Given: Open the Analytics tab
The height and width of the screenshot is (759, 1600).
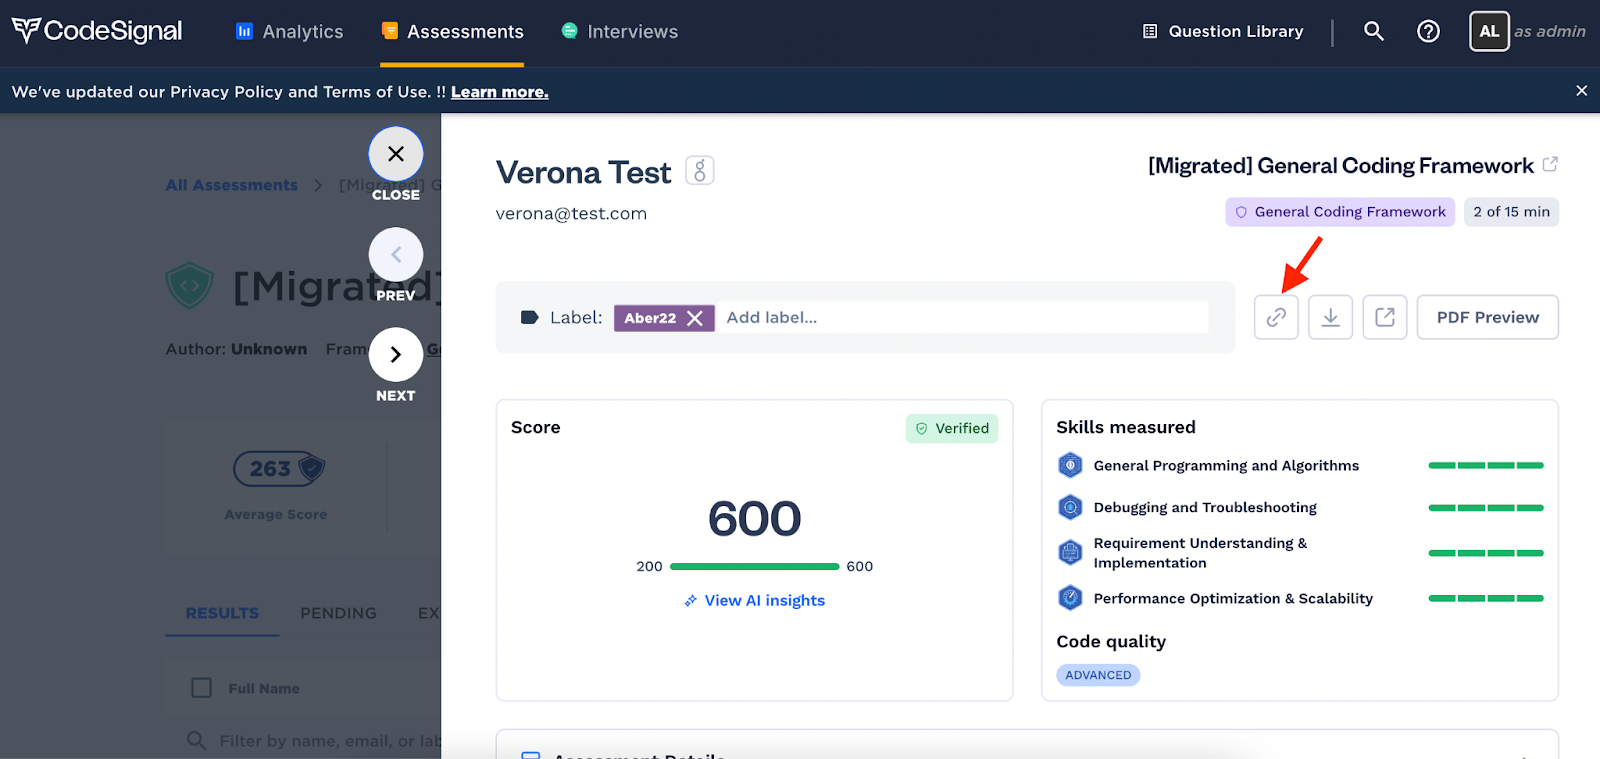Looking at the screenshot, I should 289,32.
